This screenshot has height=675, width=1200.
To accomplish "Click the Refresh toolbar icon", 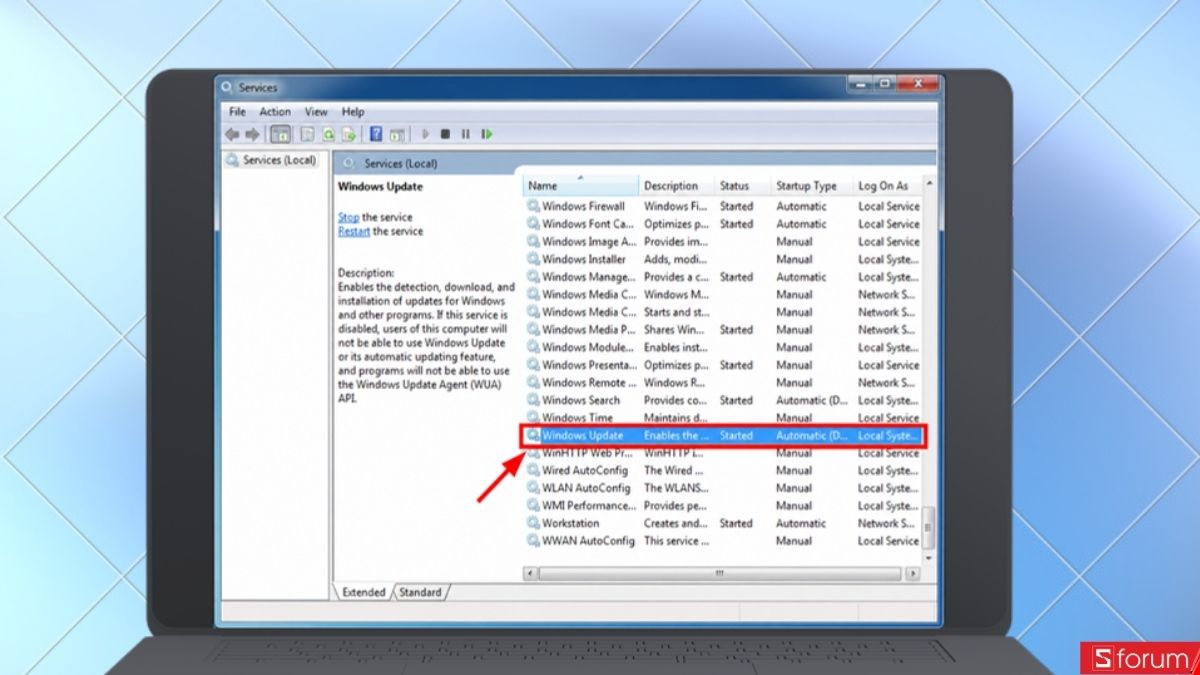I will (x=328, y=134).
